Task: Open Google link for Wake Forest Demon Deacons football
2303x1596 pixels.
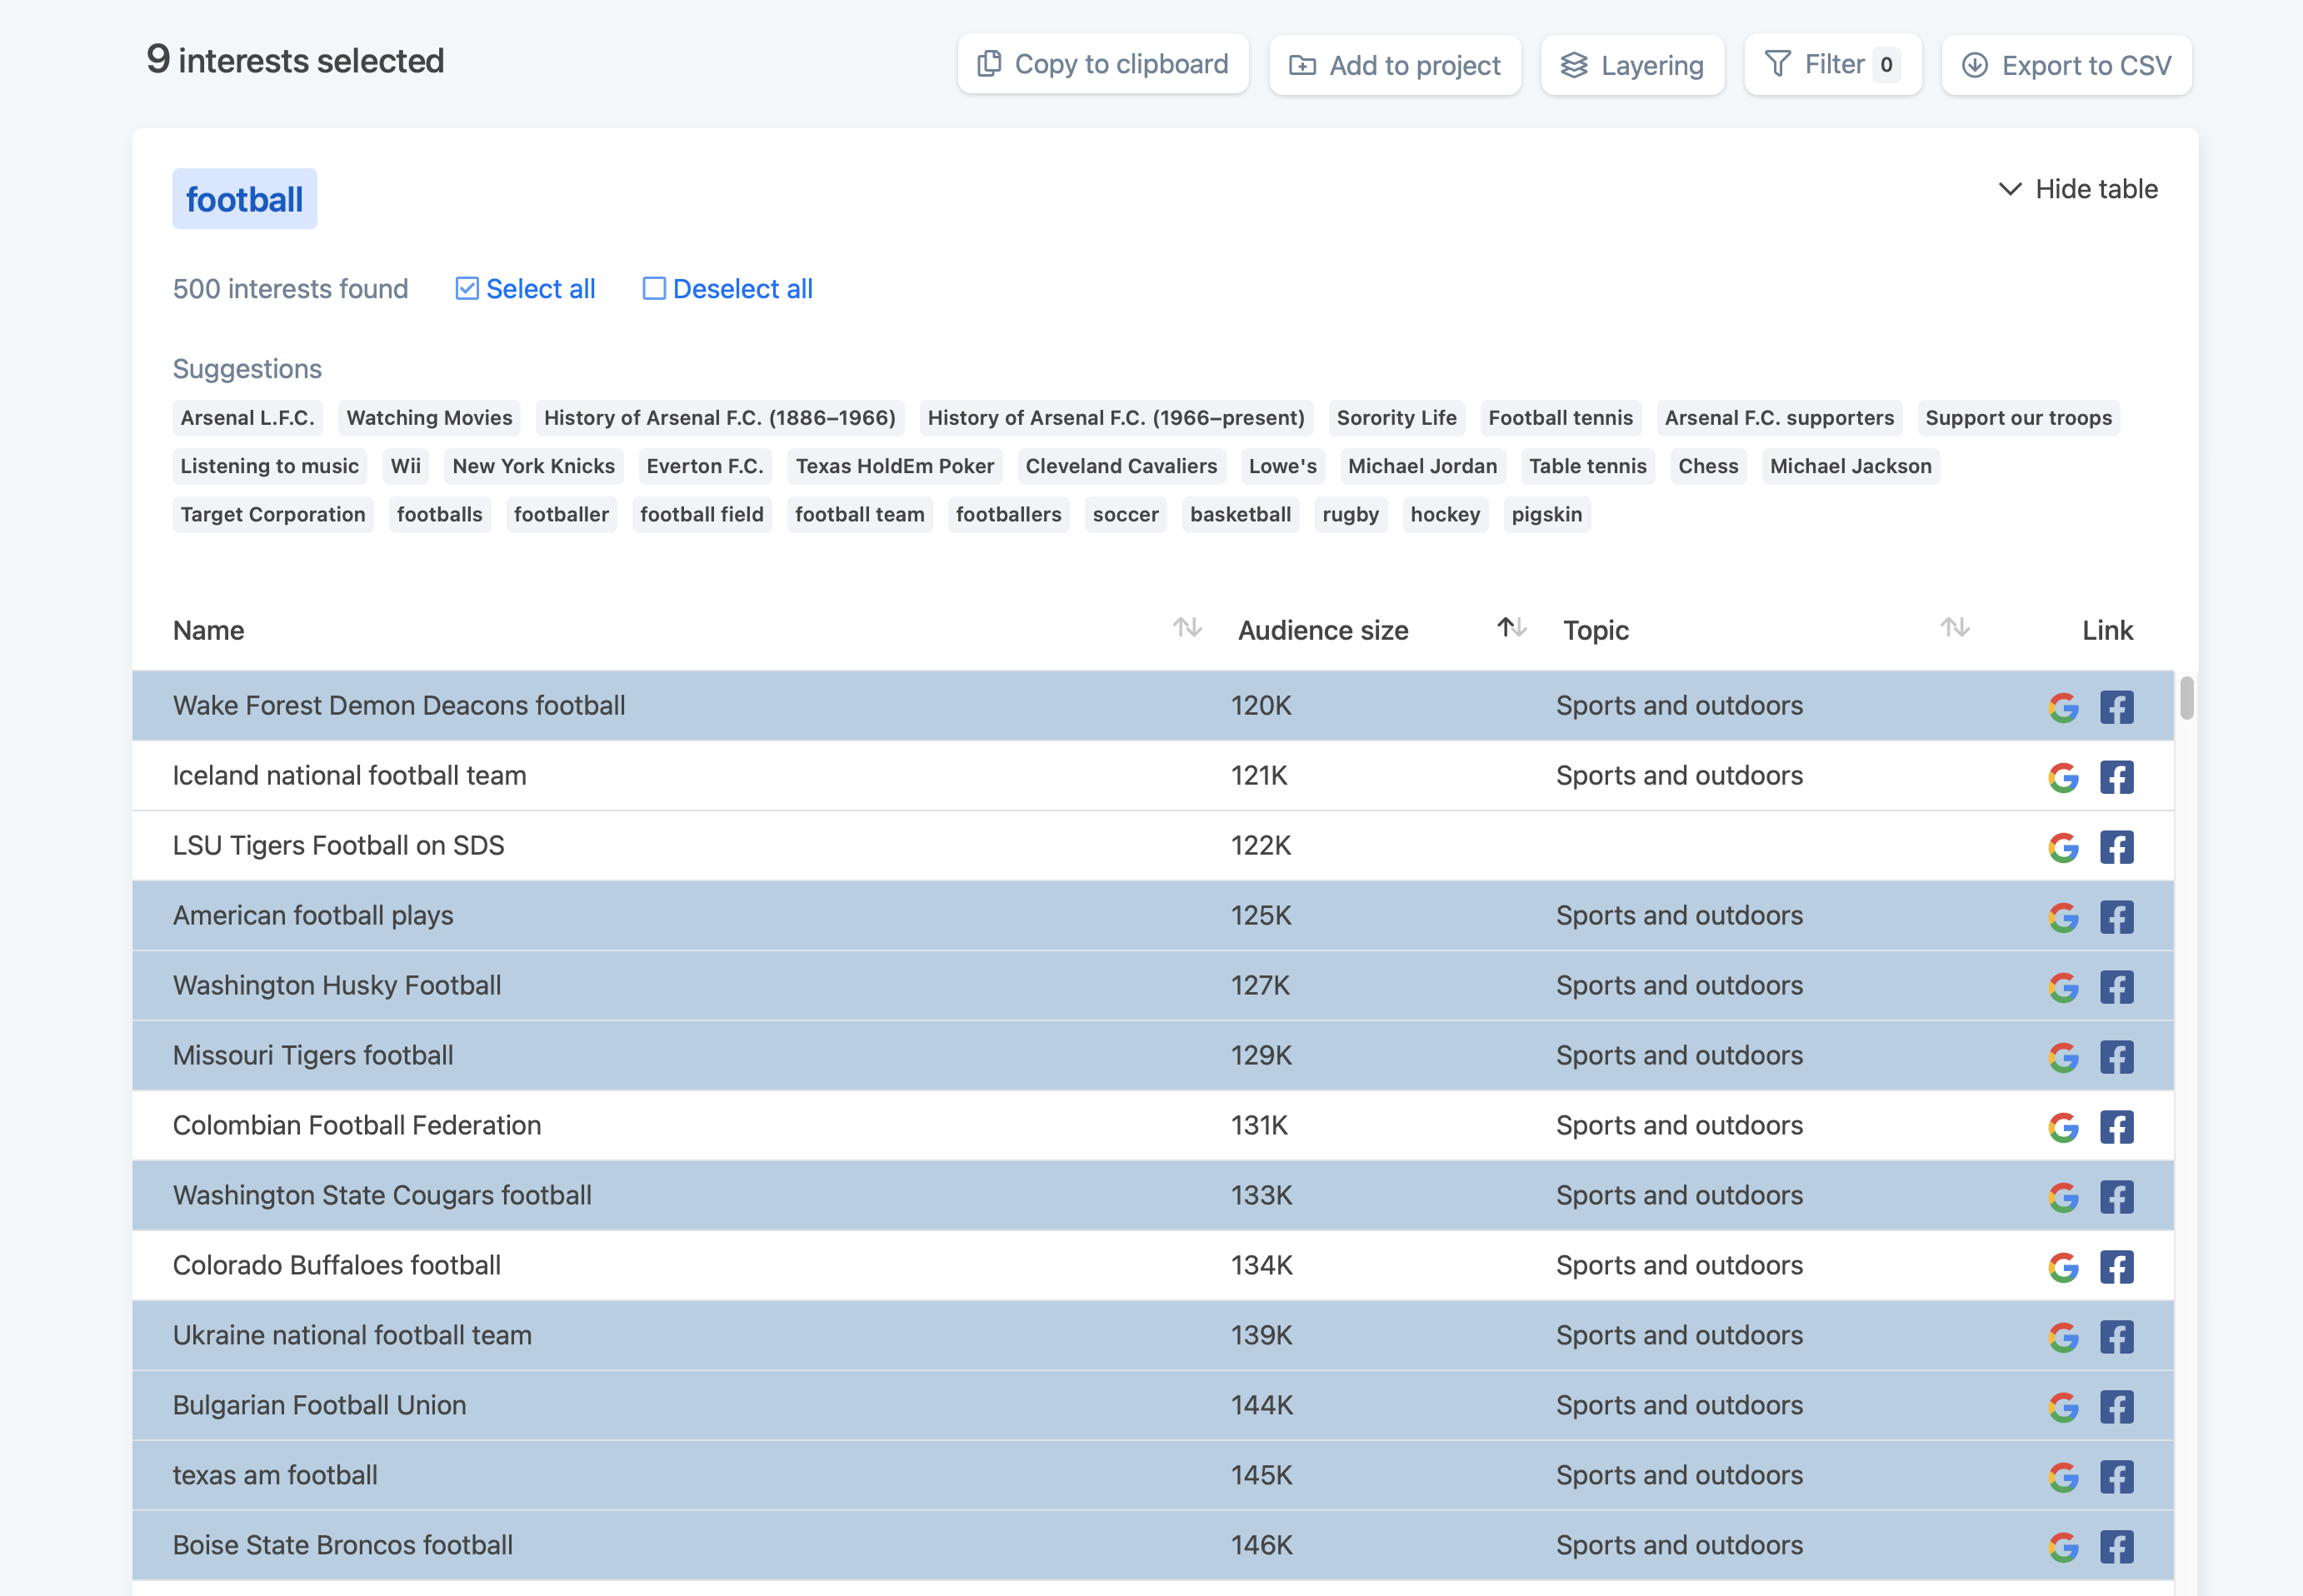Action: pos(2062,707)
